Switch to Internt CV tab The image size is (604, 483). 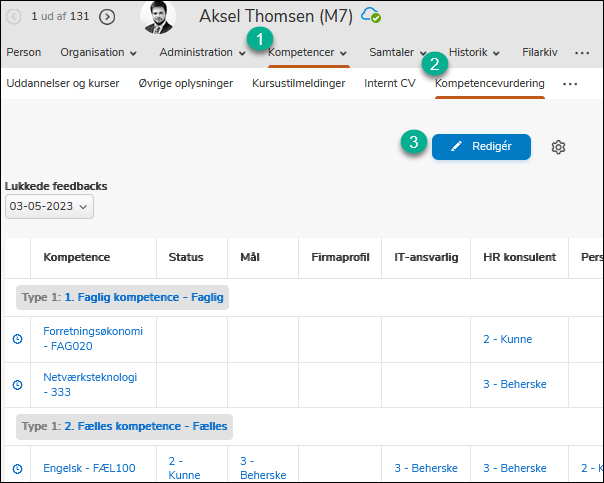click(390, 83)
